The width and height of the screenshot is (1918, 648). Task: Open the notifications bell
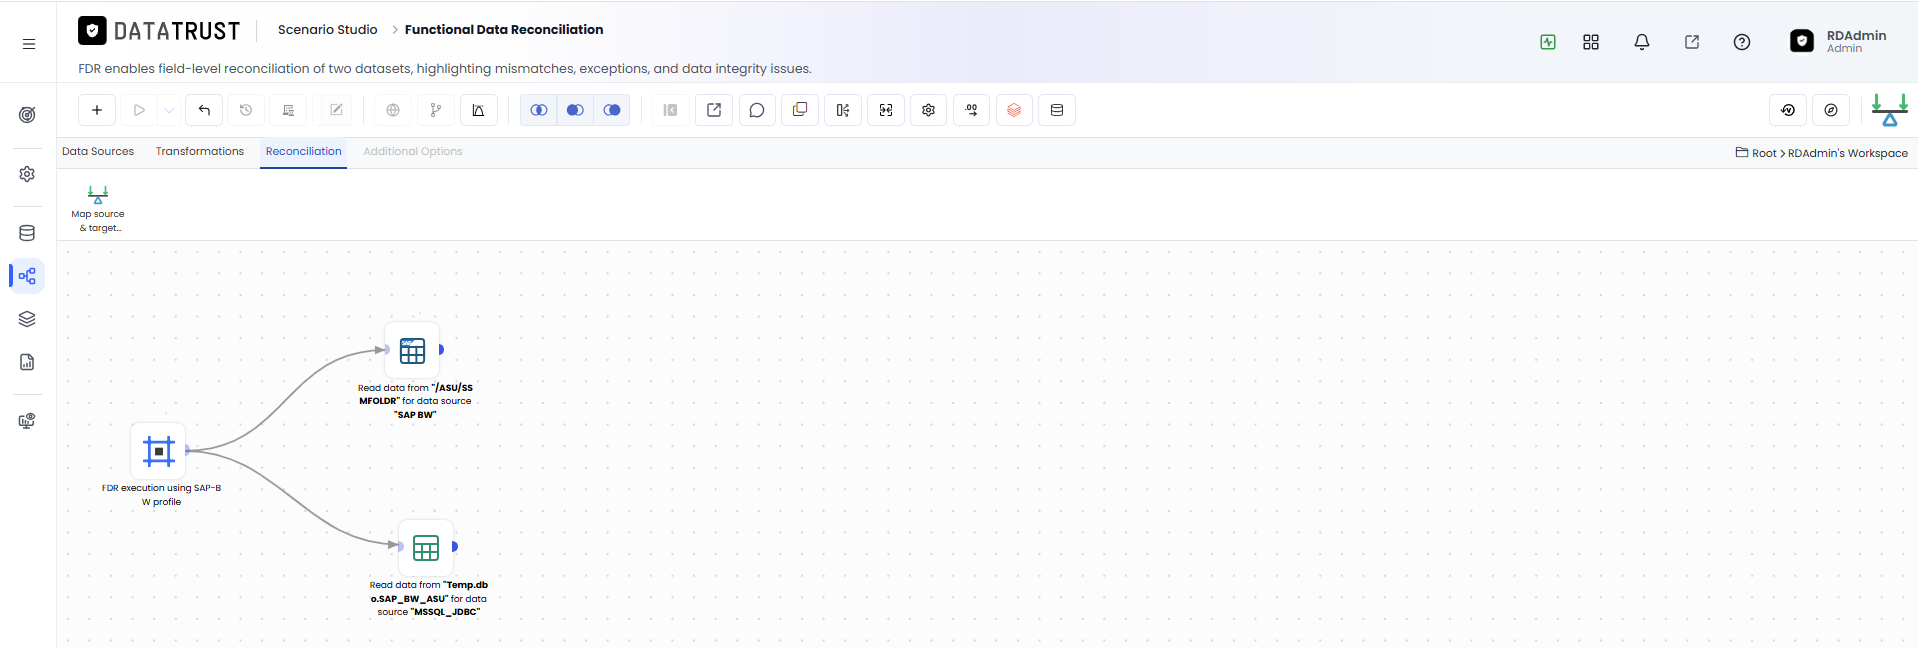tap(1642, 42)
